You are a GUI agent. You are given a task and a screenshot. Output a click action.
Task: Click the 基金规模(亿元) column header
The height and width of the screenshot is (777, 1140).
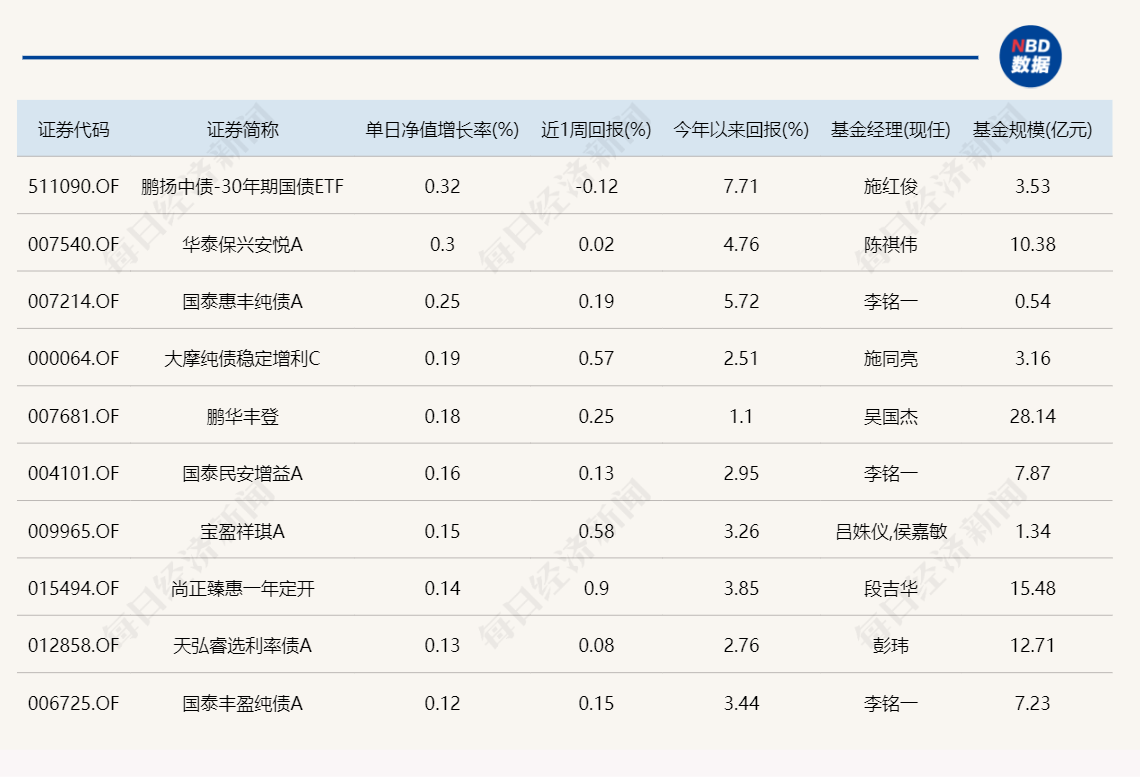click(x=1032, y=129)
